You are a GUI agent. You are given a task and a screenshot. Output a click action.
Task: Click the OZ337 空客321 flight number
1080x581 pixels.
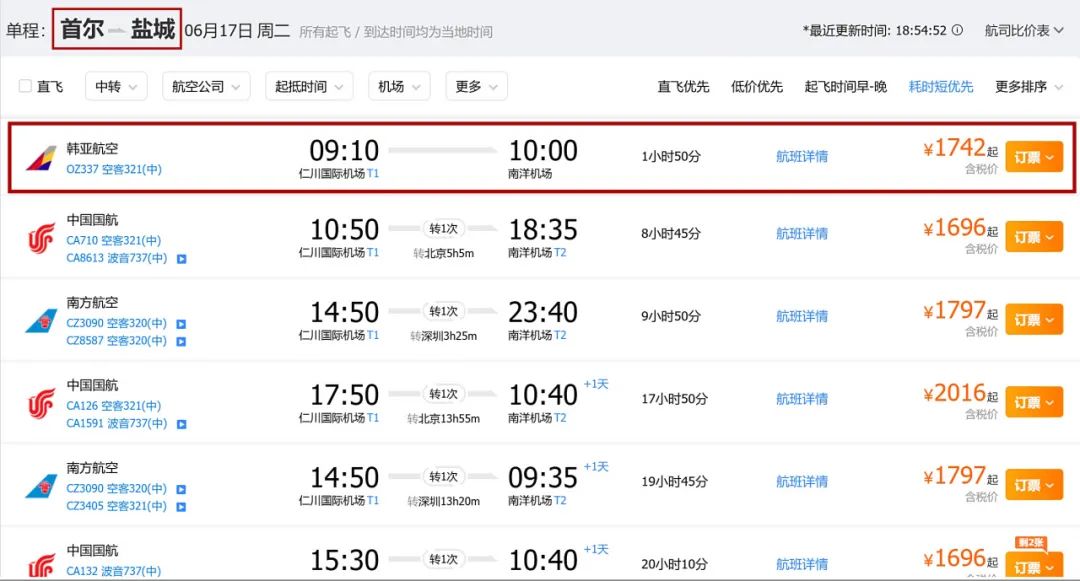[x=114, y=169]
